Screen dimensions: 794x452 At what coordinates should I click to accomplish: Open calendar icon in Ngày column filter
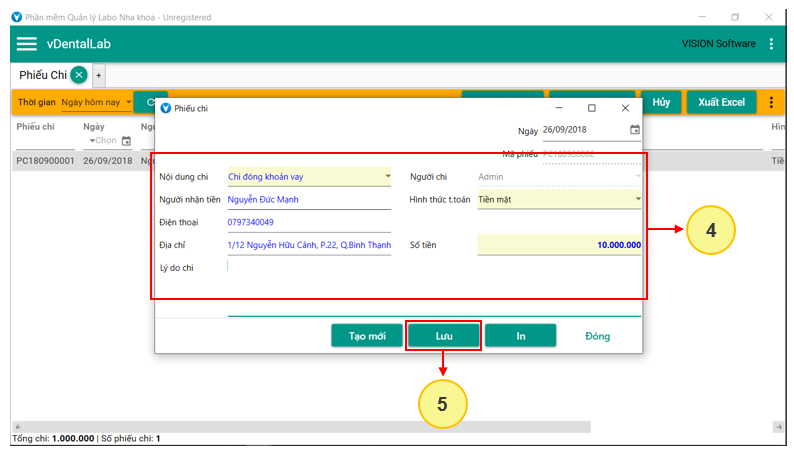126,141
